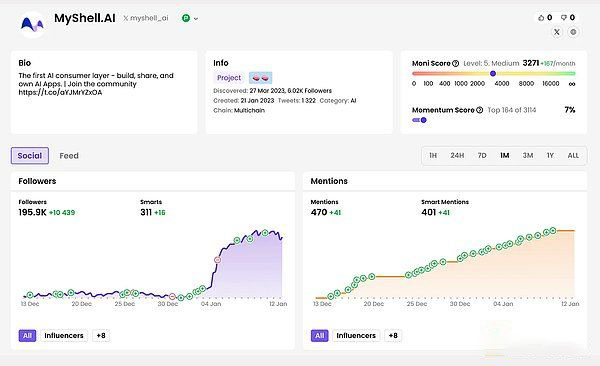Click the thumbs up vote icon
The height and width of the screenshot is (366, 600).
point(541,18)
